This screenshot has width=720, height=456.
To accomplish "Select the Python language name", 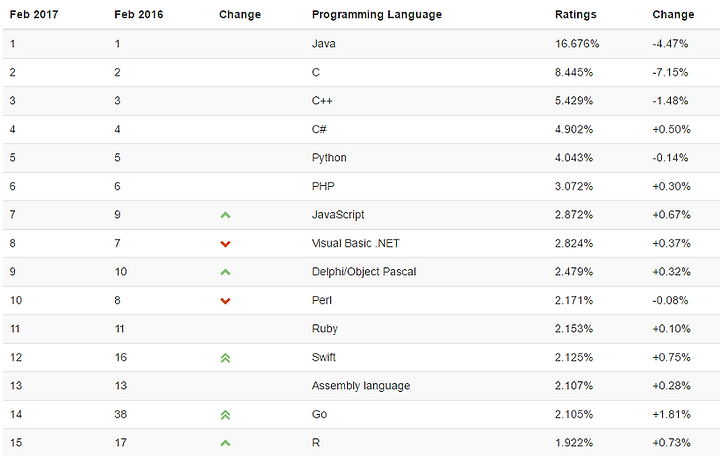I will pos(329,158).
